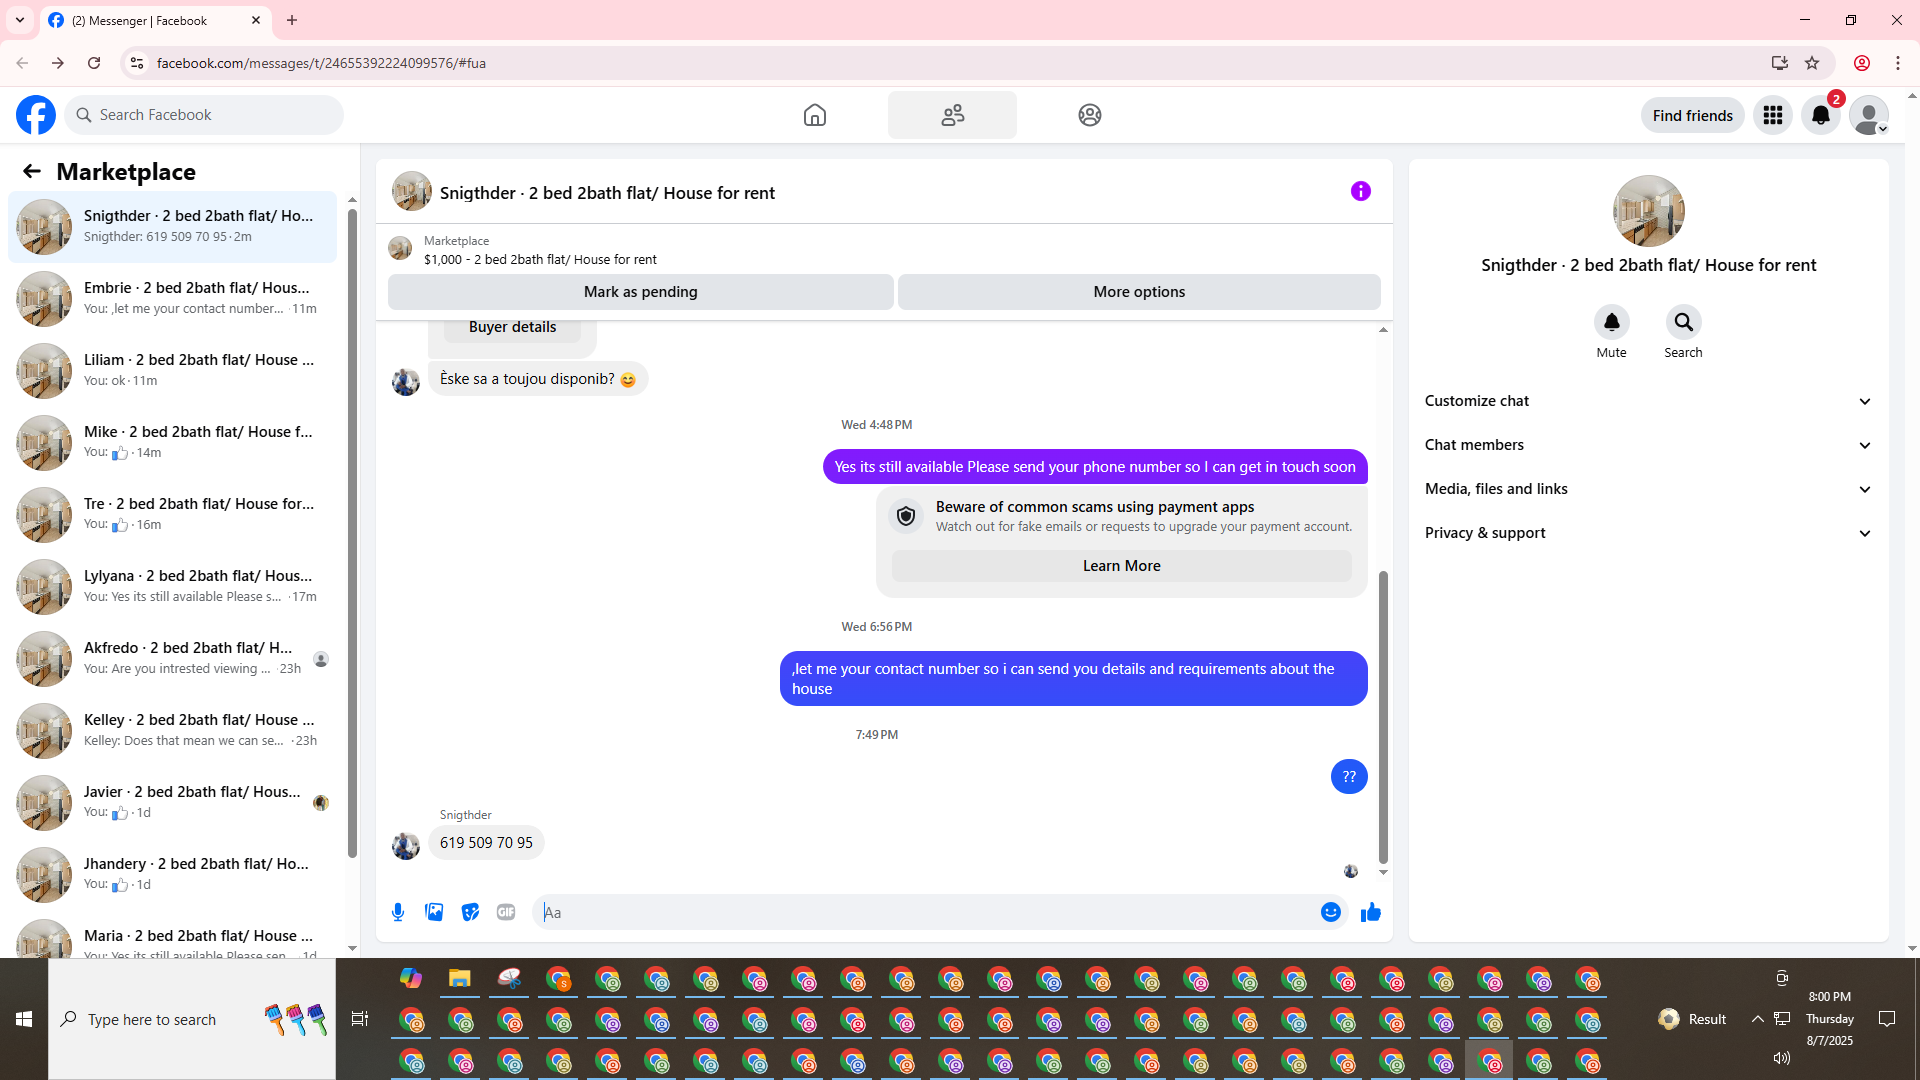Click Learn More about payment scams
This screenshot has width=1920, height=1080.
click(x=1121, y=566)
